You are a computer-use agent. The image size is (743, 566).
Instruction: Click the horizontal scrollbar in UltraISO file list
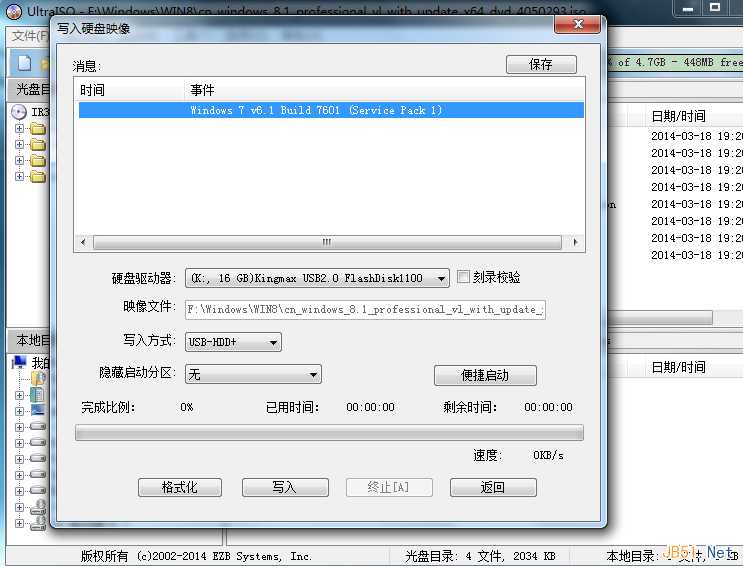(x=660, y=318)
